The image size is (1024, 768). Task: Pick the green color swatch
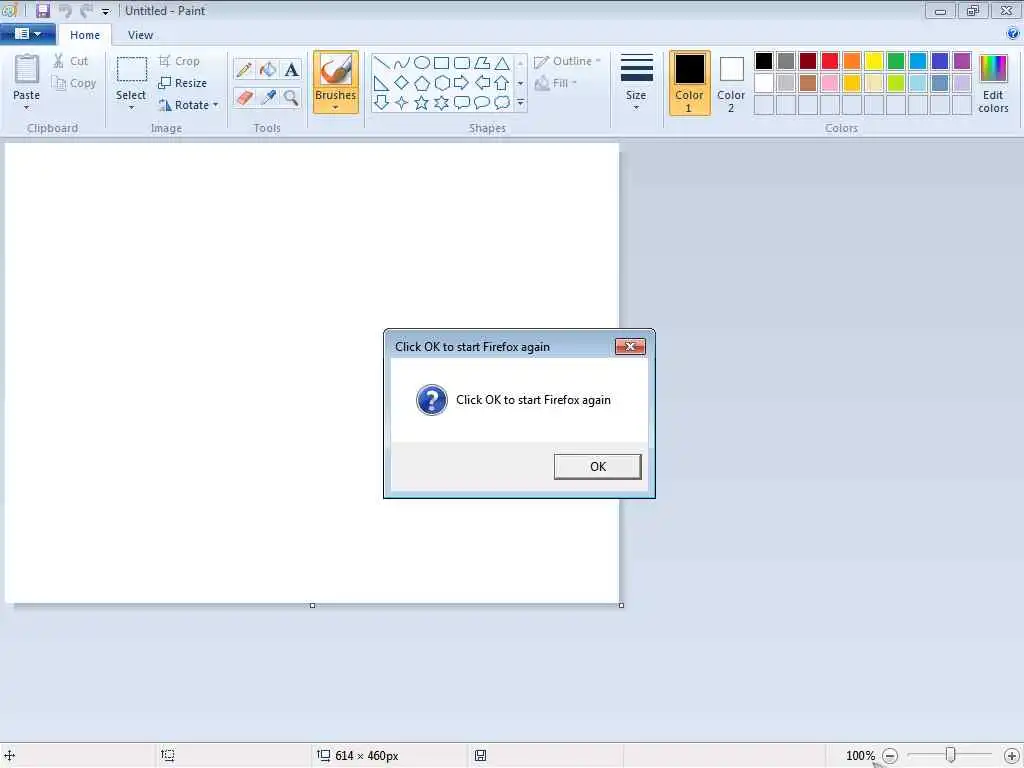pos(896,61)
